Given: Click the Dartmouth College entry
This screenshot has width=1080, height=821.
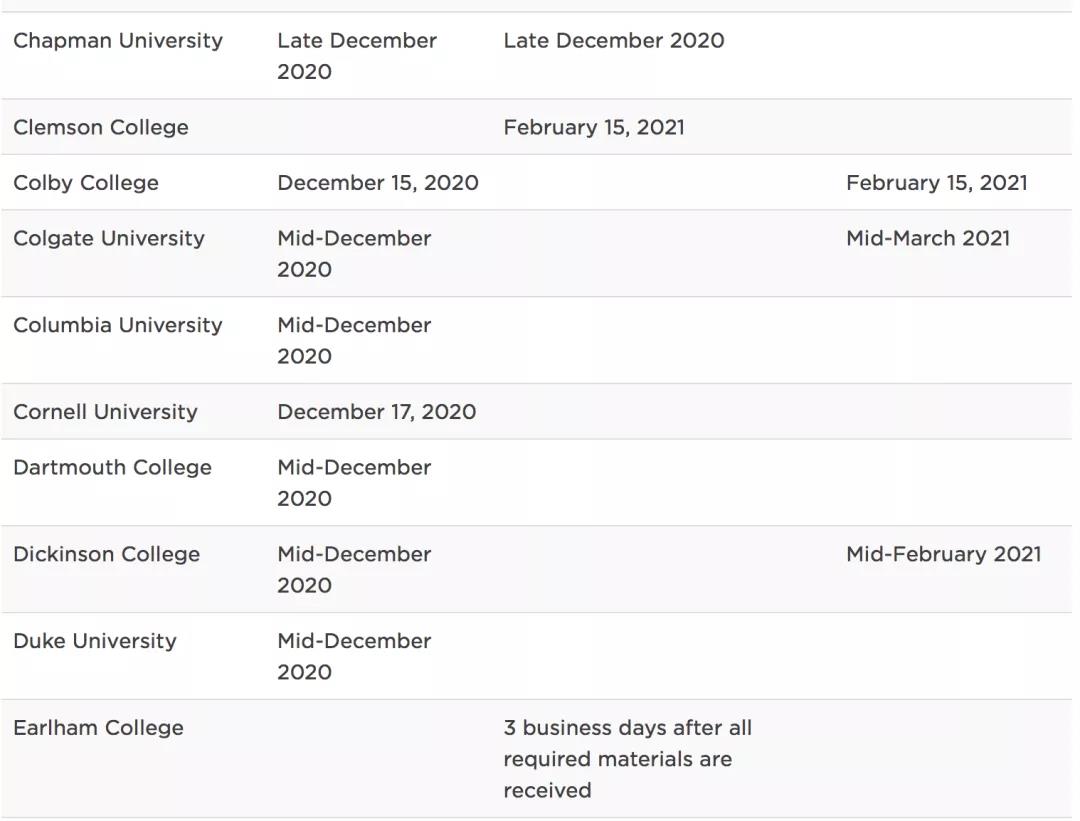Looking at the screenshot, I should [x=112, y=468].
